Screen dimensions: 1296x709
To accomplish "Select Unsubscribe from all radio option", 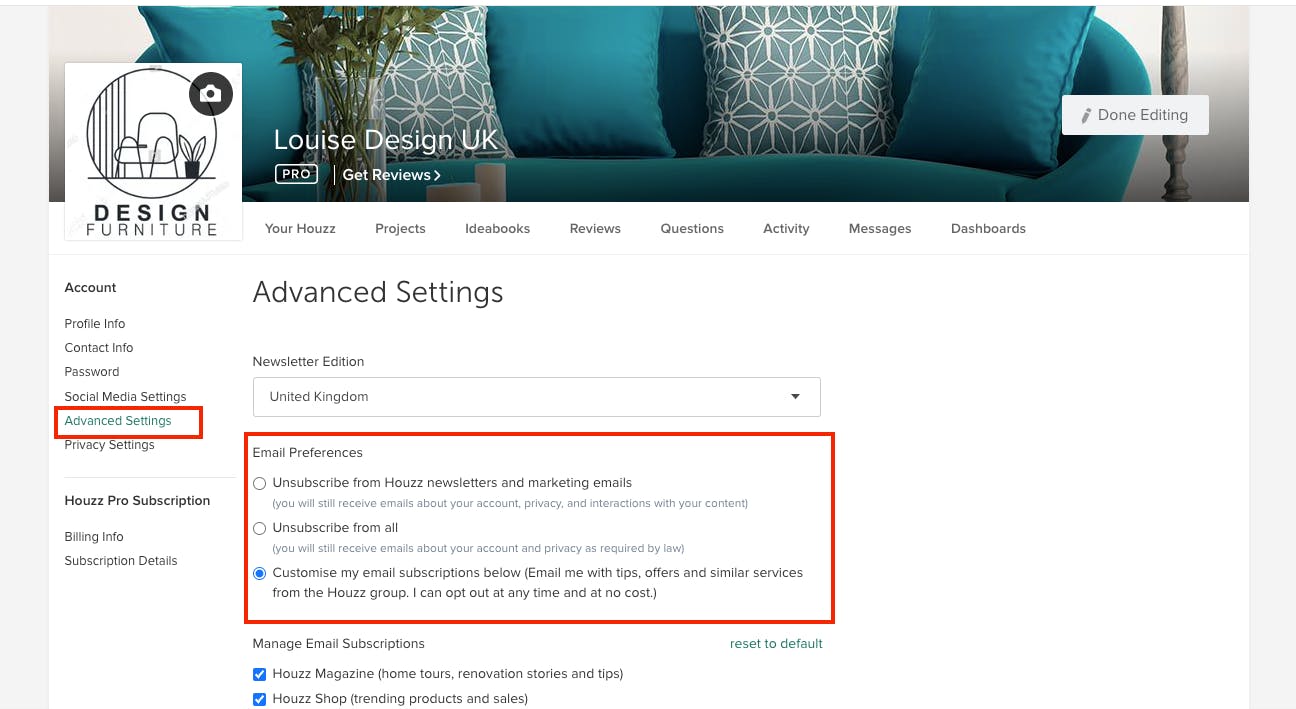I will point(260,528).
